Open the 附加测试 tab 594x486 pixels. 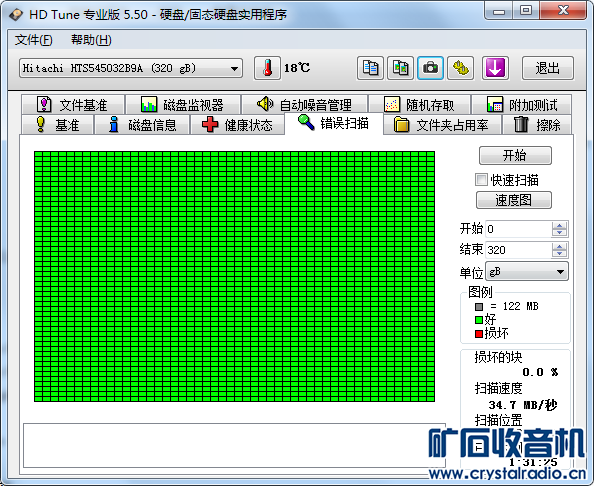click(x=521, y=105)
